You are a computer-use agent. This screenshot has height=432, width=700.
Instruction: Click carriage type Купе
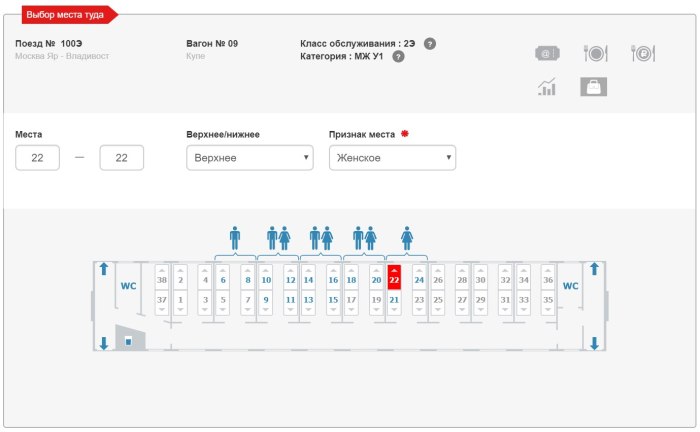coord(196,56)
